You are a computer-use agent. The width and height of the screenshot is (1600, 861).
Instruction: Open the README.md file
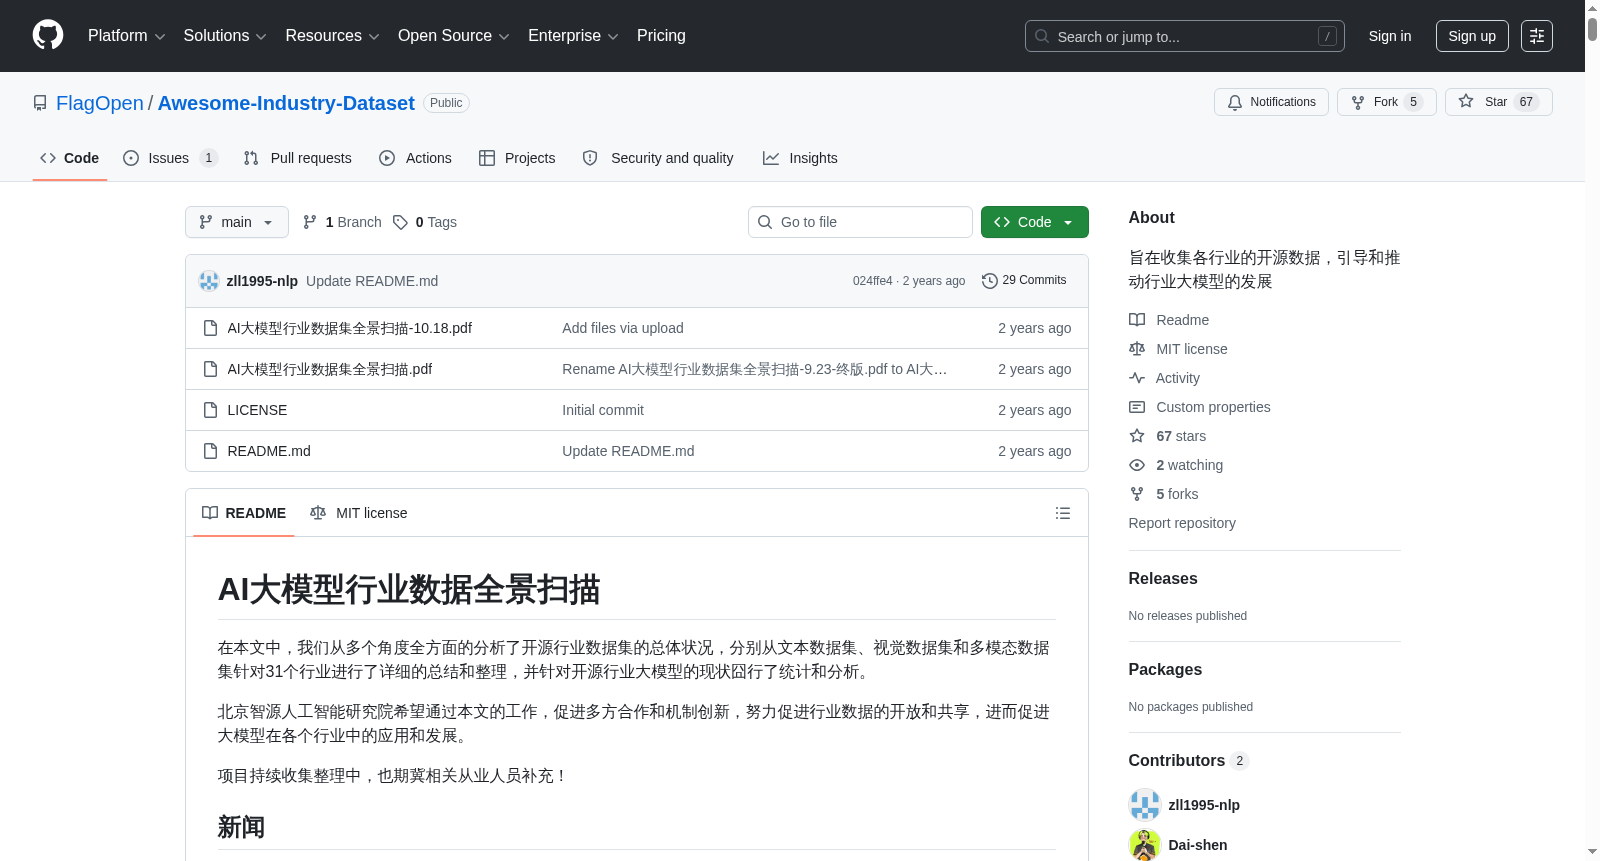tap(269, 451)
